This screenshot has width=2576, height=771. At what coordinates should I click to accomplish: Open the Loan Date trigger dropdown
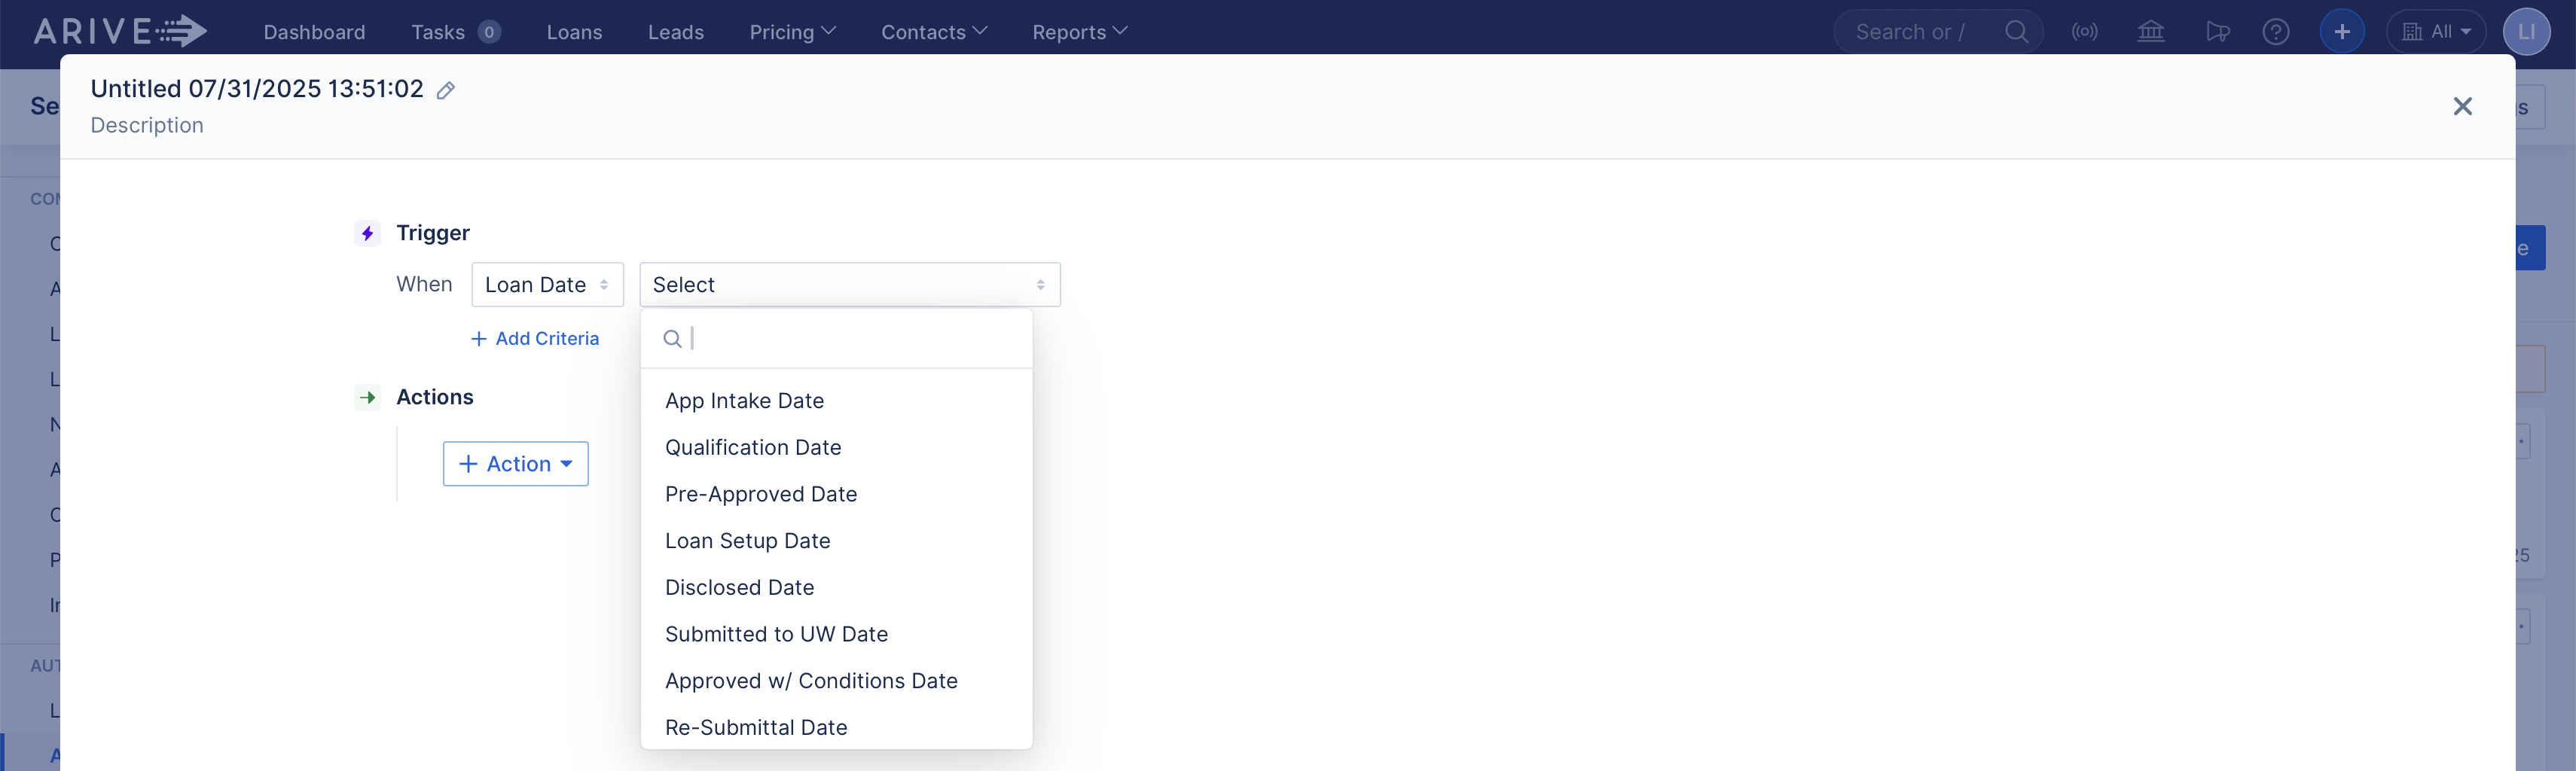click(x=546, y=284)
